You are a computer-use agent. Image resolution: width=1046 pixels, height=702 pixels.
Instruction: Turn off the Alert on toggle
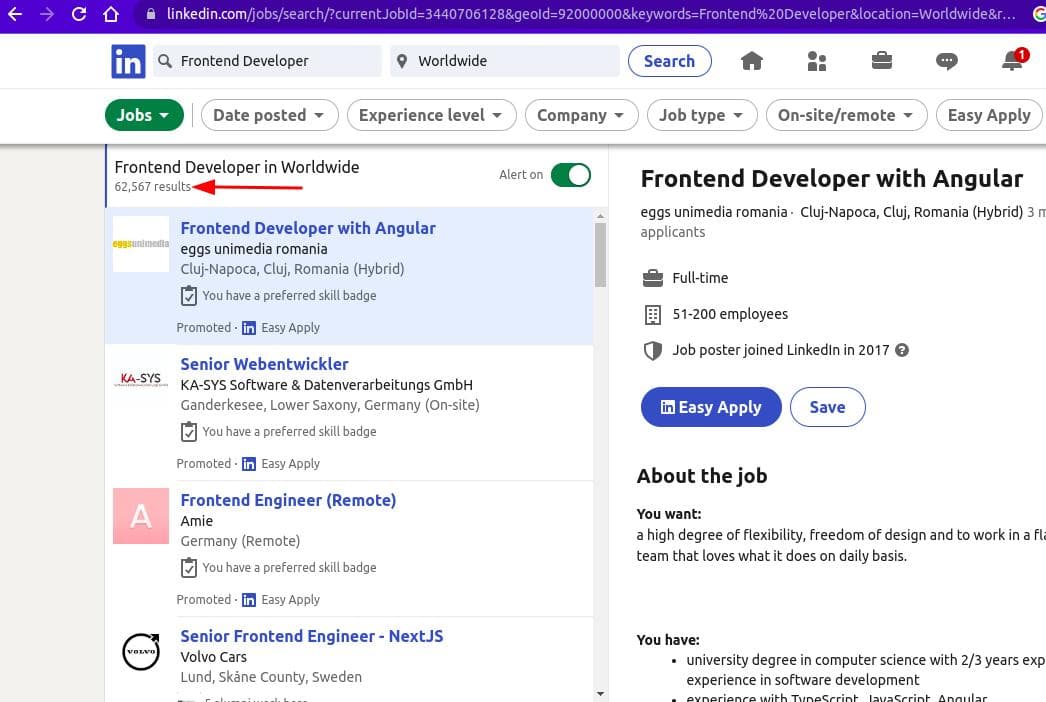(x=571, y=175)
